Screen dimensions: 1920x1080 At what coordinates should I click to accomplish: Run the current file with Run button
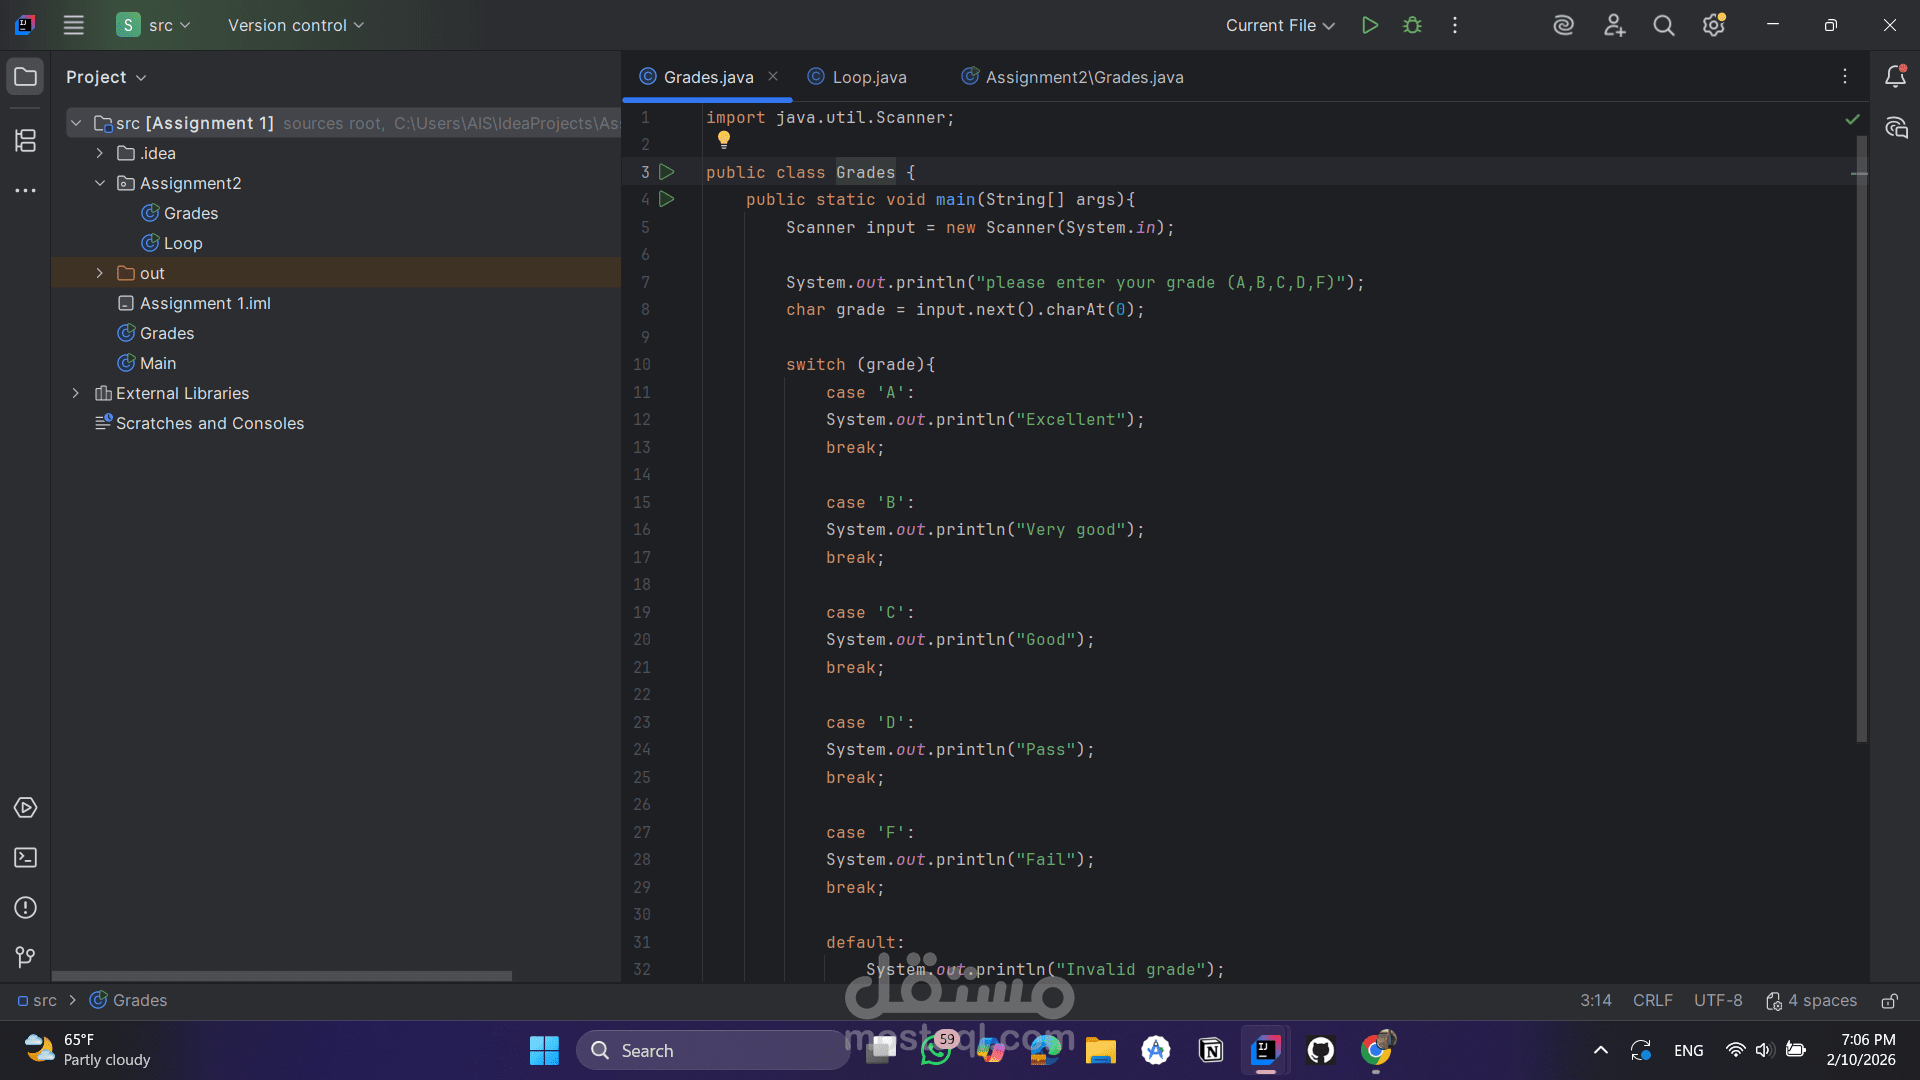coord(1370,25)
